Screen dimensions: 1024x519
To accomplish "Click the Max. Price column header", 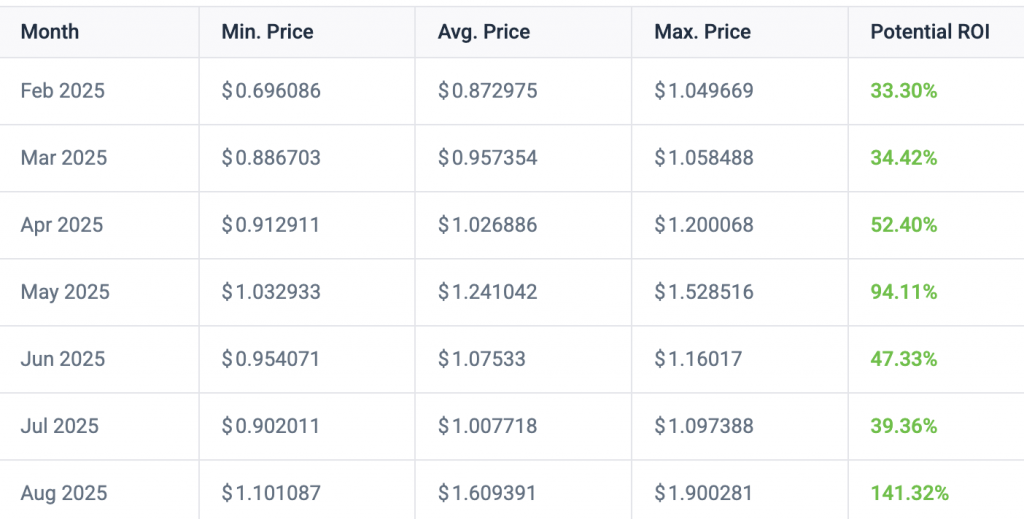I will (x=702, y=32).
